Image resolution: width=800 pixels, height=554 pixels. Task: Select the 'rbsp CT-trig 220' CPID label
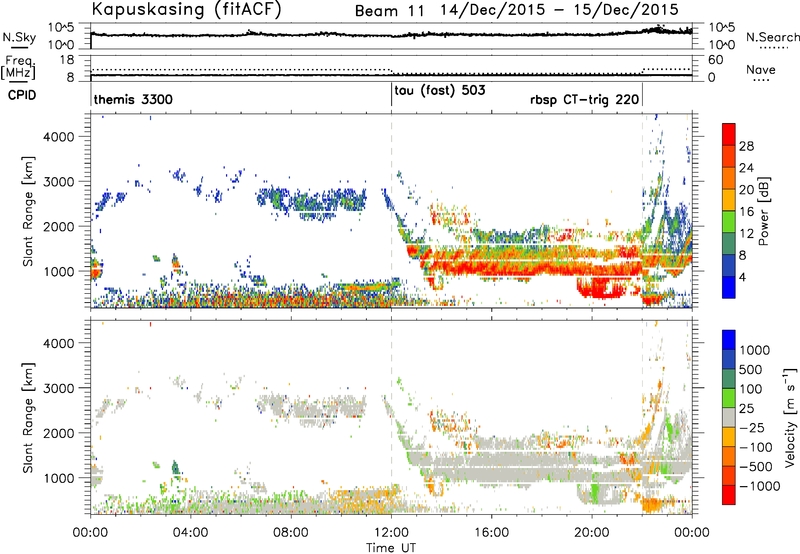point(585,99)
